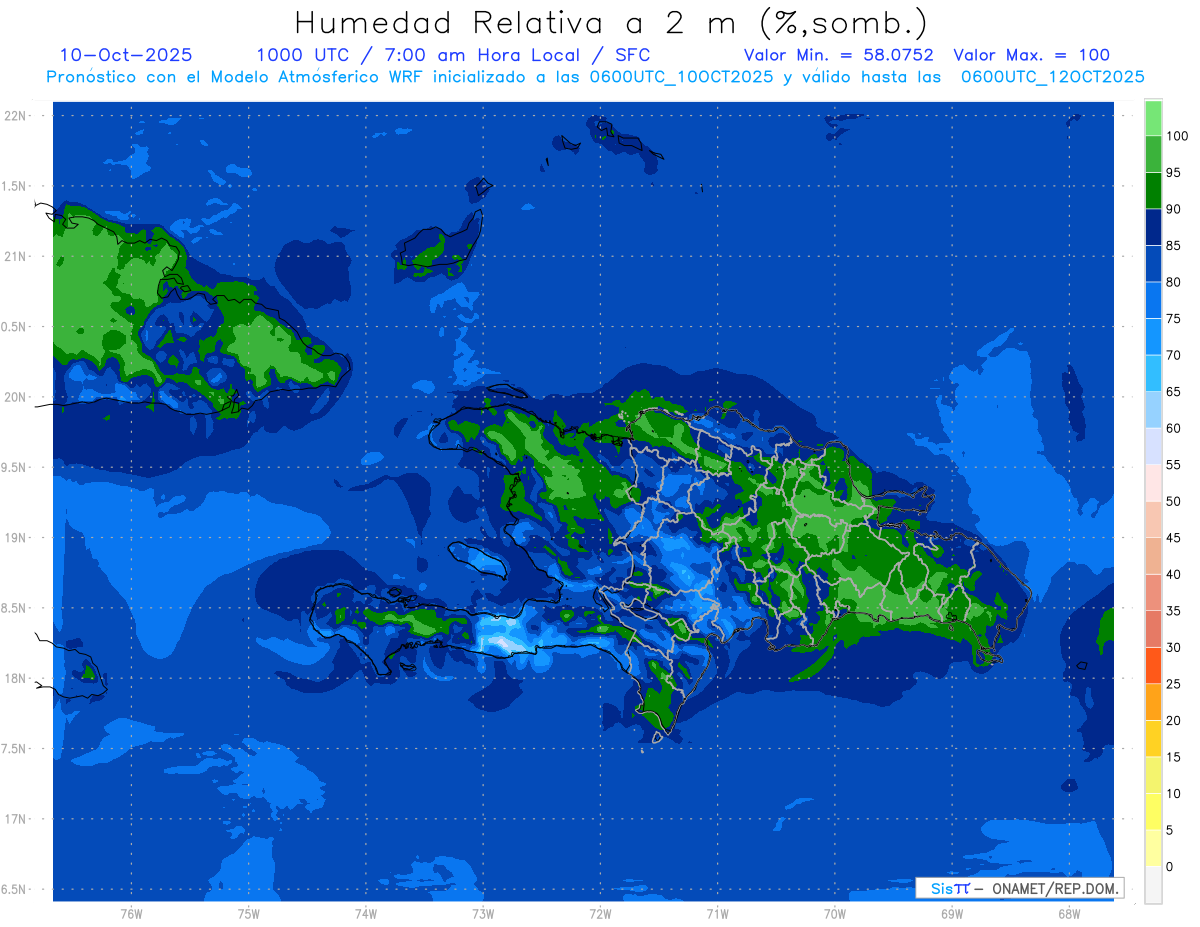Click the '71W' longitude label
This screenshot has height=927, width=1200.
coord(717,914)
